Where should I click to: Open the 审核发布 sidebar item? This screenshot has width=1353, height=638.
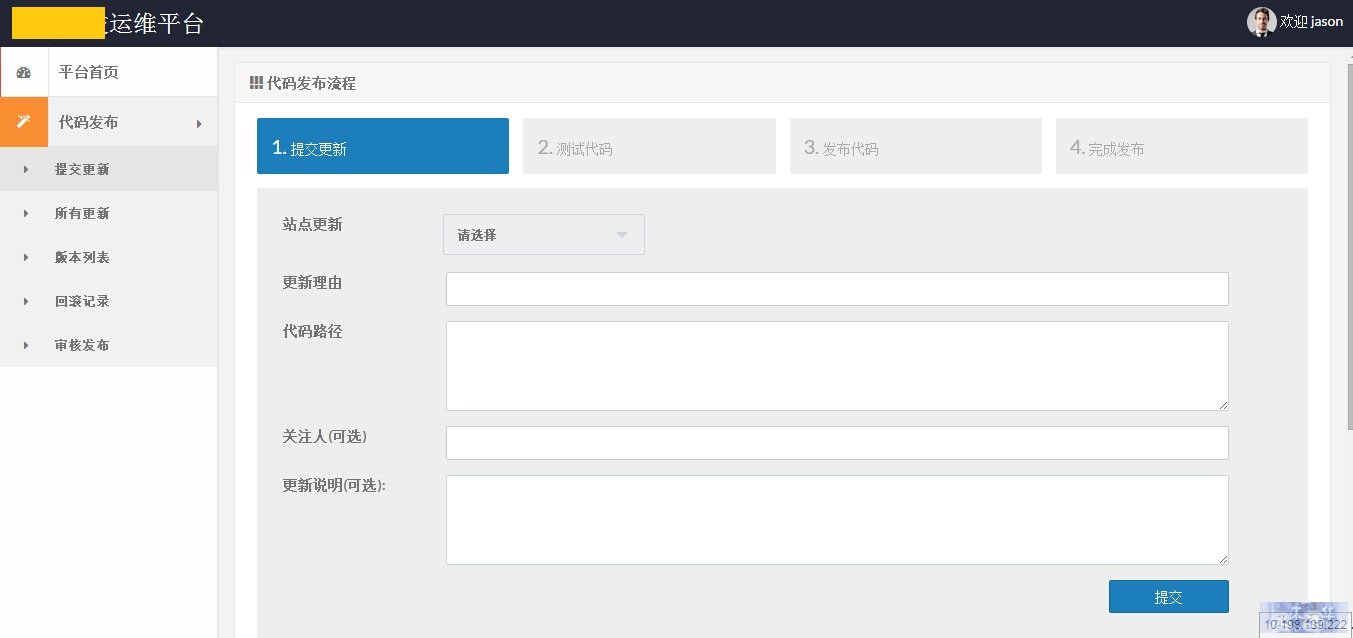(109, 345)
